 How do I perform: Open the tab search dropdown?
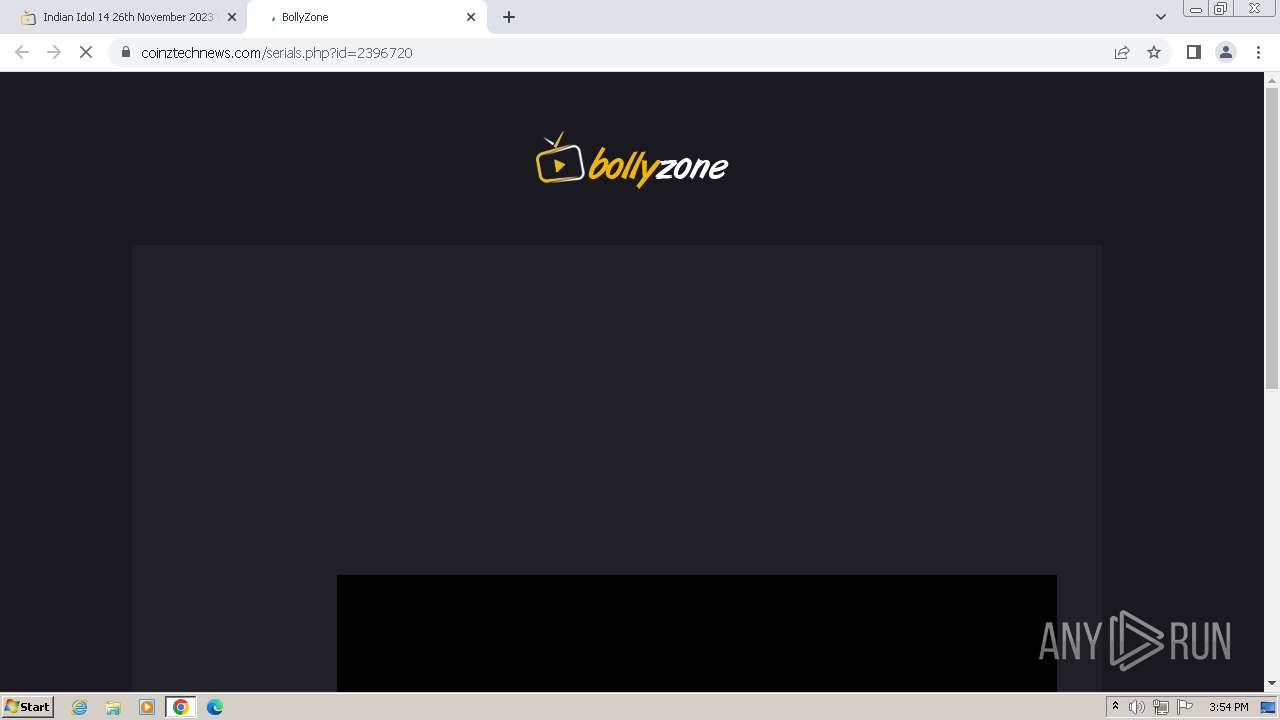point(1161,17)
